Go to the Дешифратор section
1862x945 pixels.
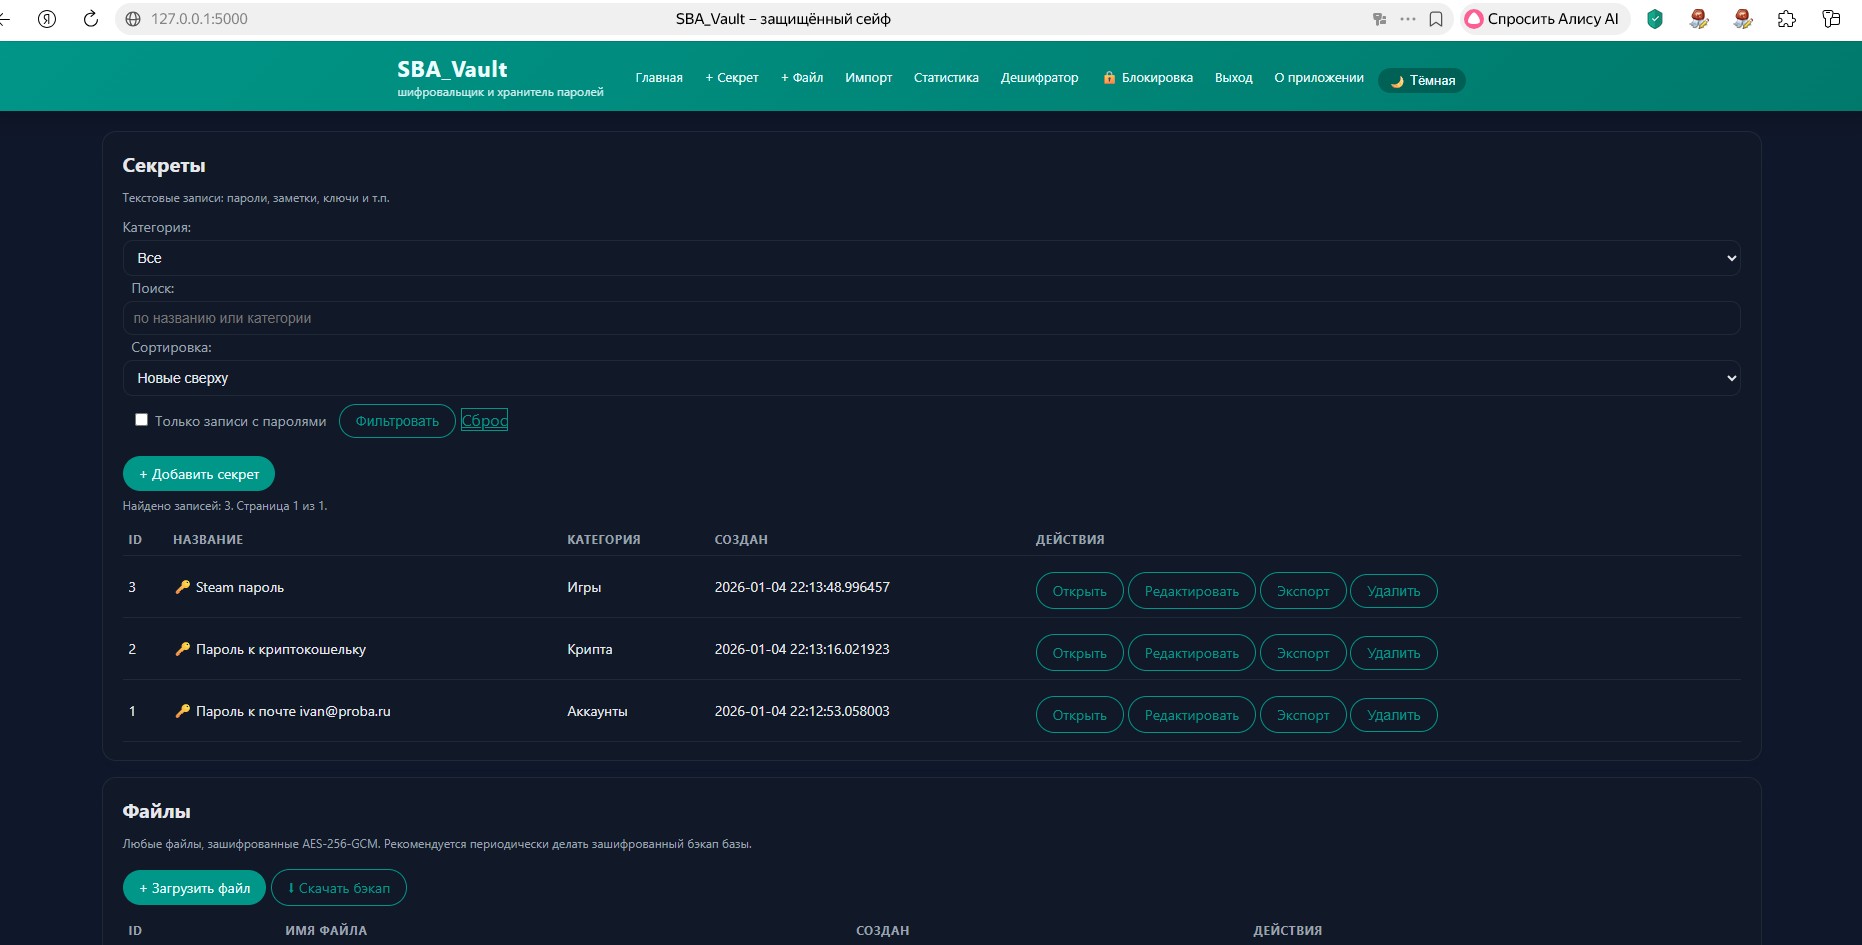pyautogui.click(x=1039, y=77)
